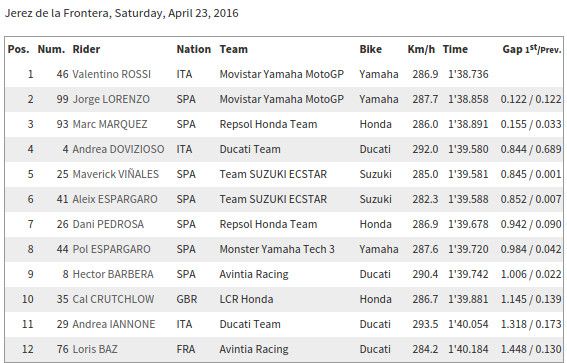The image size is (567, 363).
Task: Click the Nation column header
Action: point(193,50)
